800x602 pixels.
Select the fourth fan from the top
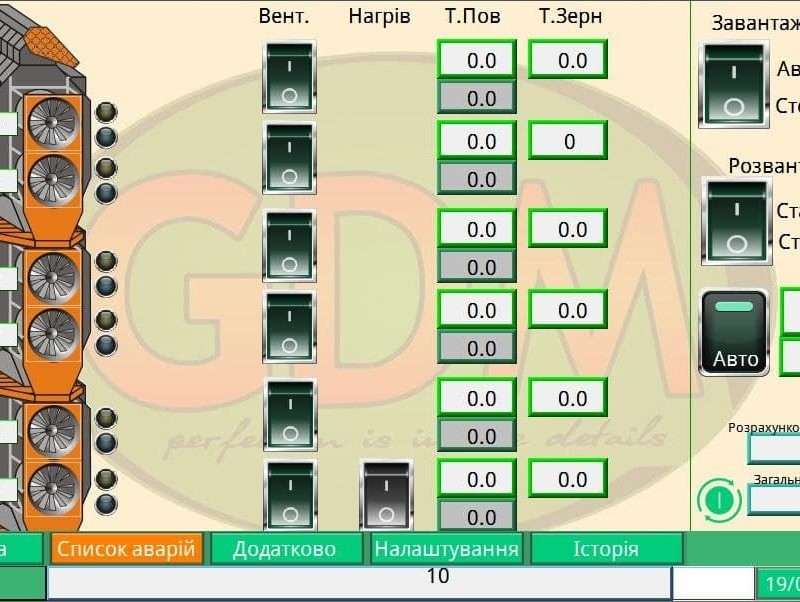tap(53, 334)
